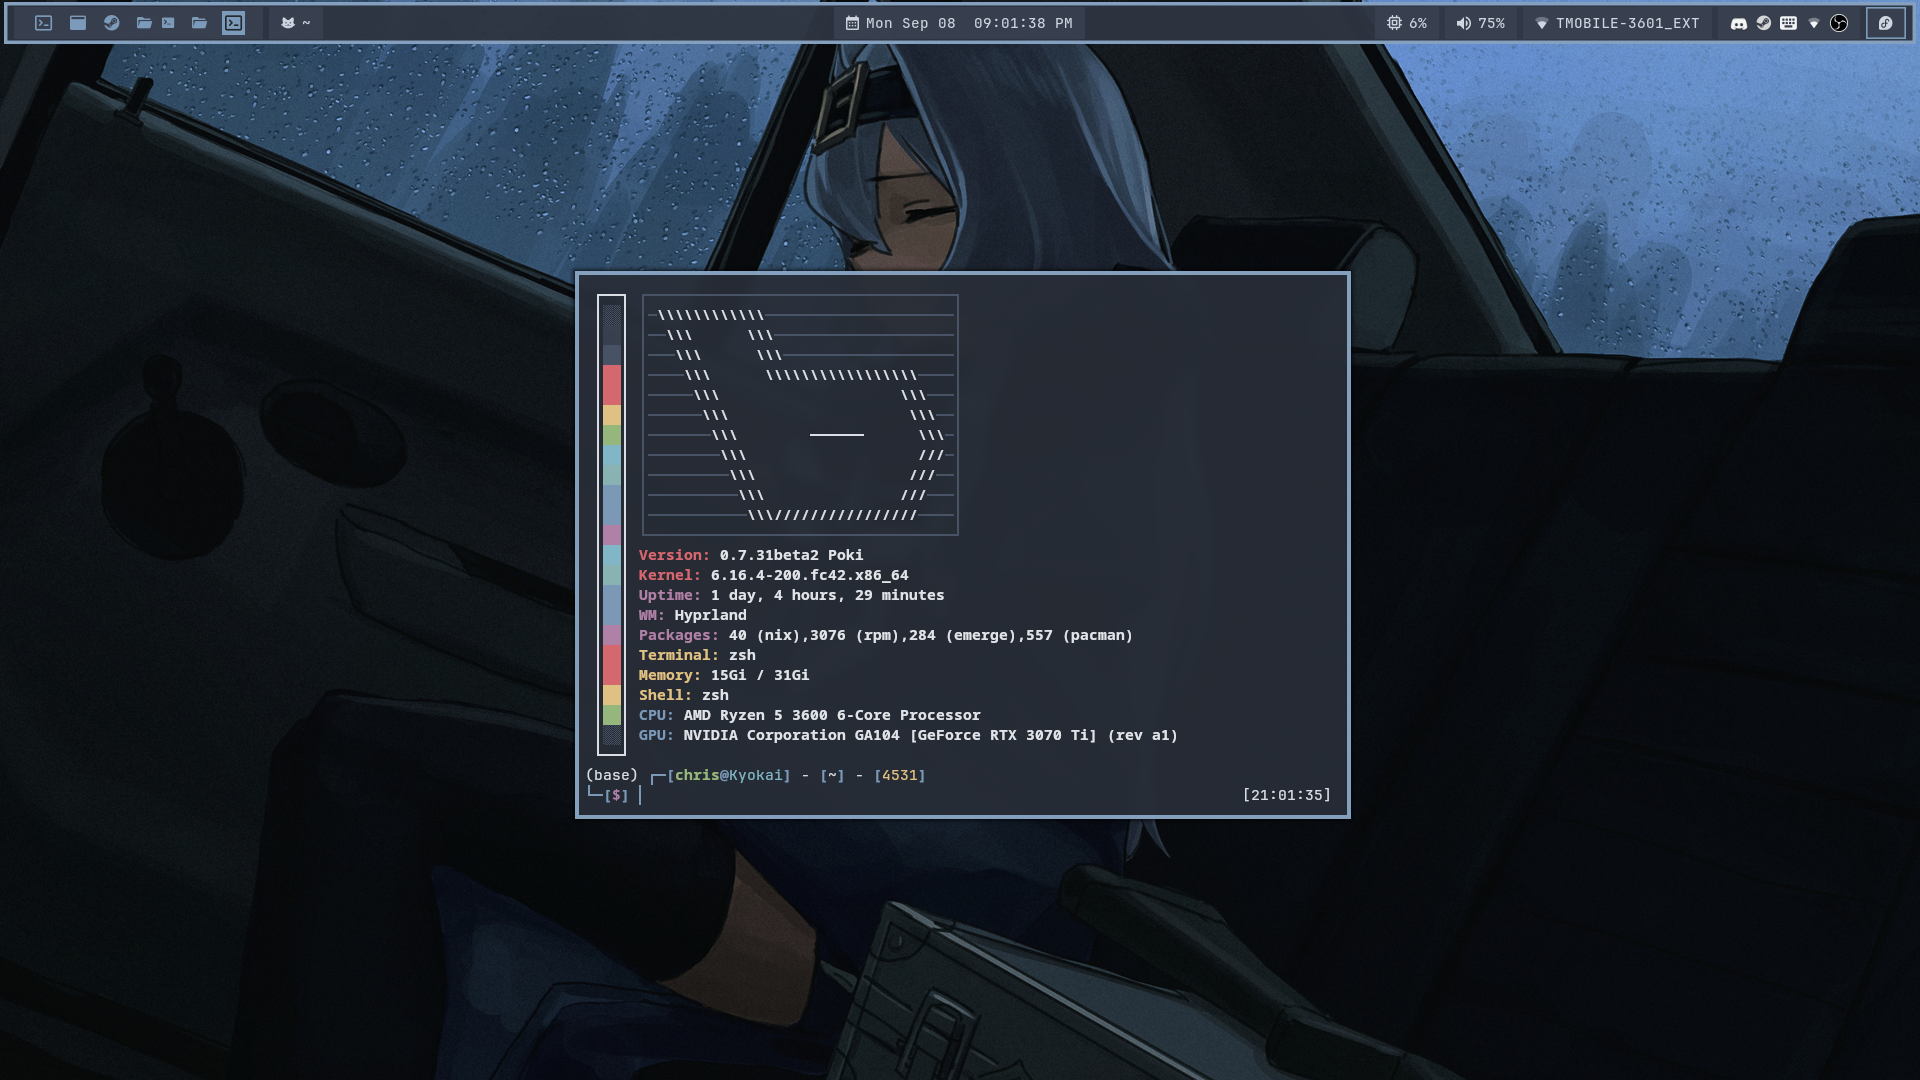
Task: Click the Fedora logo launcher button
Action: 1885,23
